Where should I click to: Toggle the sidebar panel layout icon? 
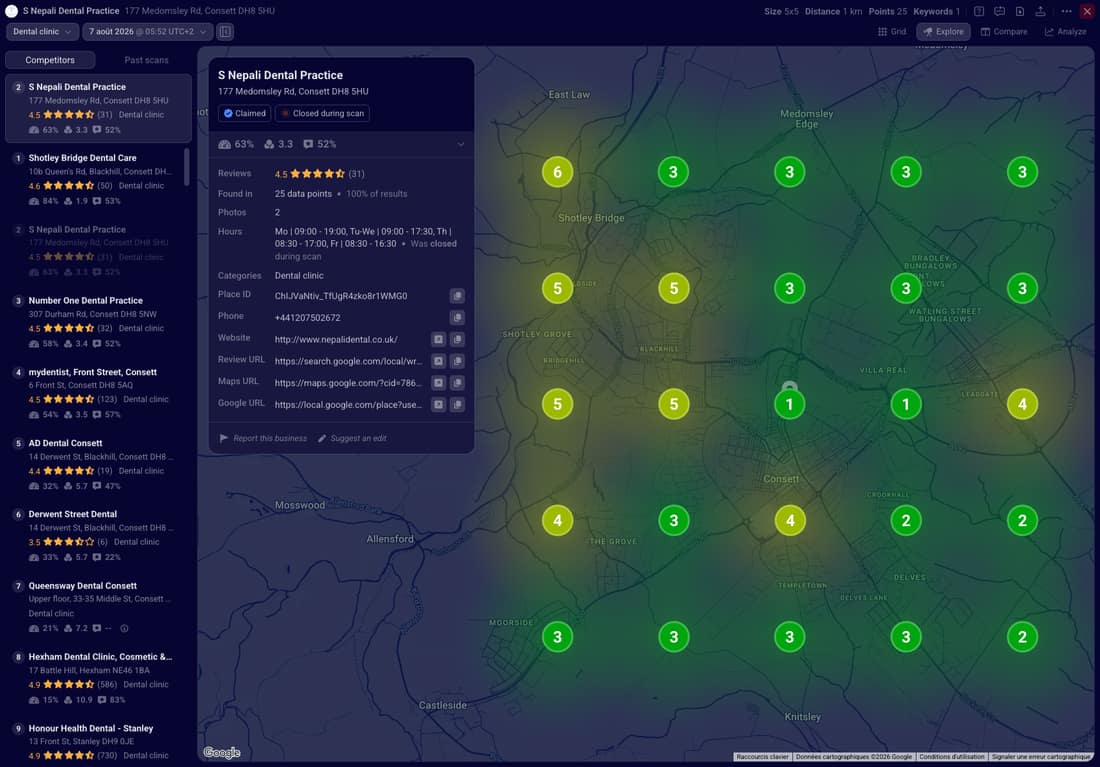coord(224,32)
